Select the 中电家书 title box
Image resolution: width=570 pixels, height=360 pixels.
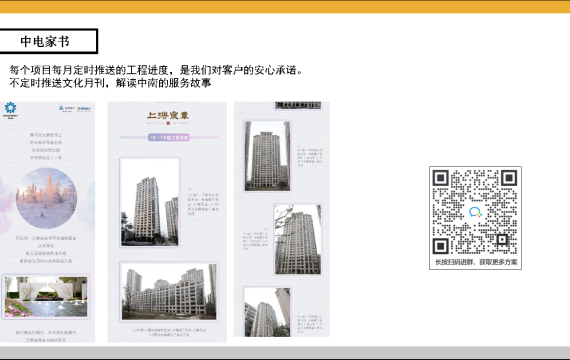click(49, 41)
